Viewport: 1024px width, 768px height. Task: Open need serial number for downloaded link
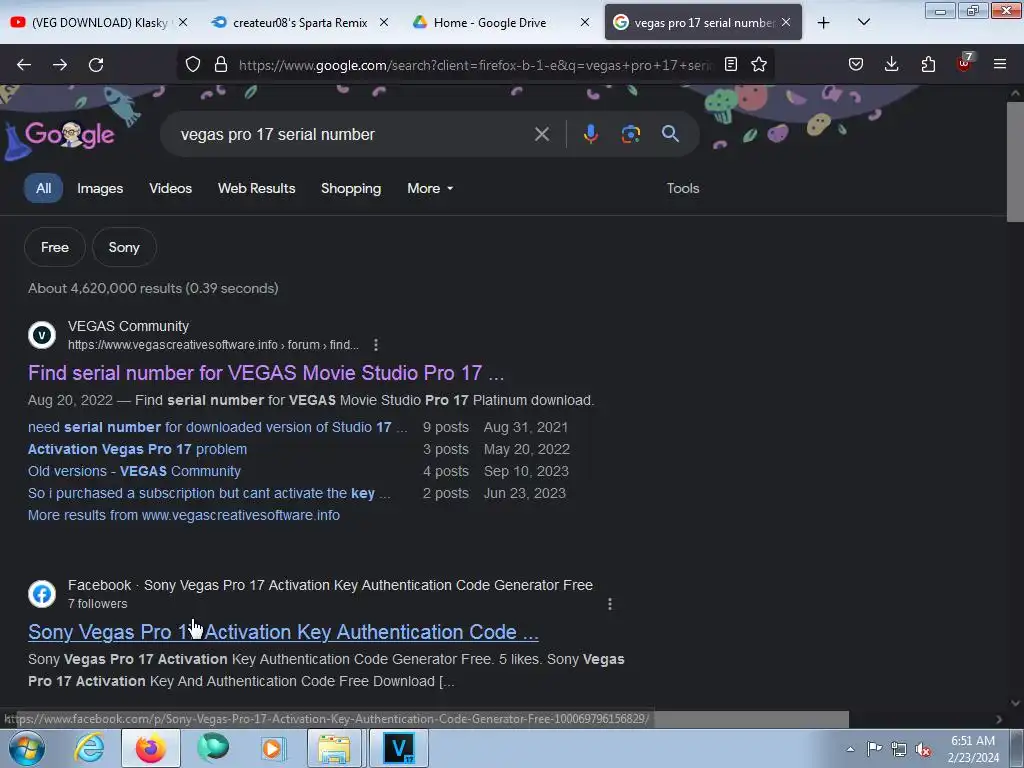click(x=217, y=427)
